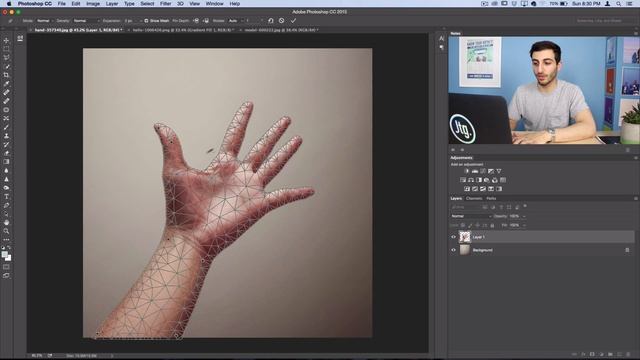The width and height of the screenshot is (640, 360).
Task: Switch to the Channels tab
Action: point(474,198)
